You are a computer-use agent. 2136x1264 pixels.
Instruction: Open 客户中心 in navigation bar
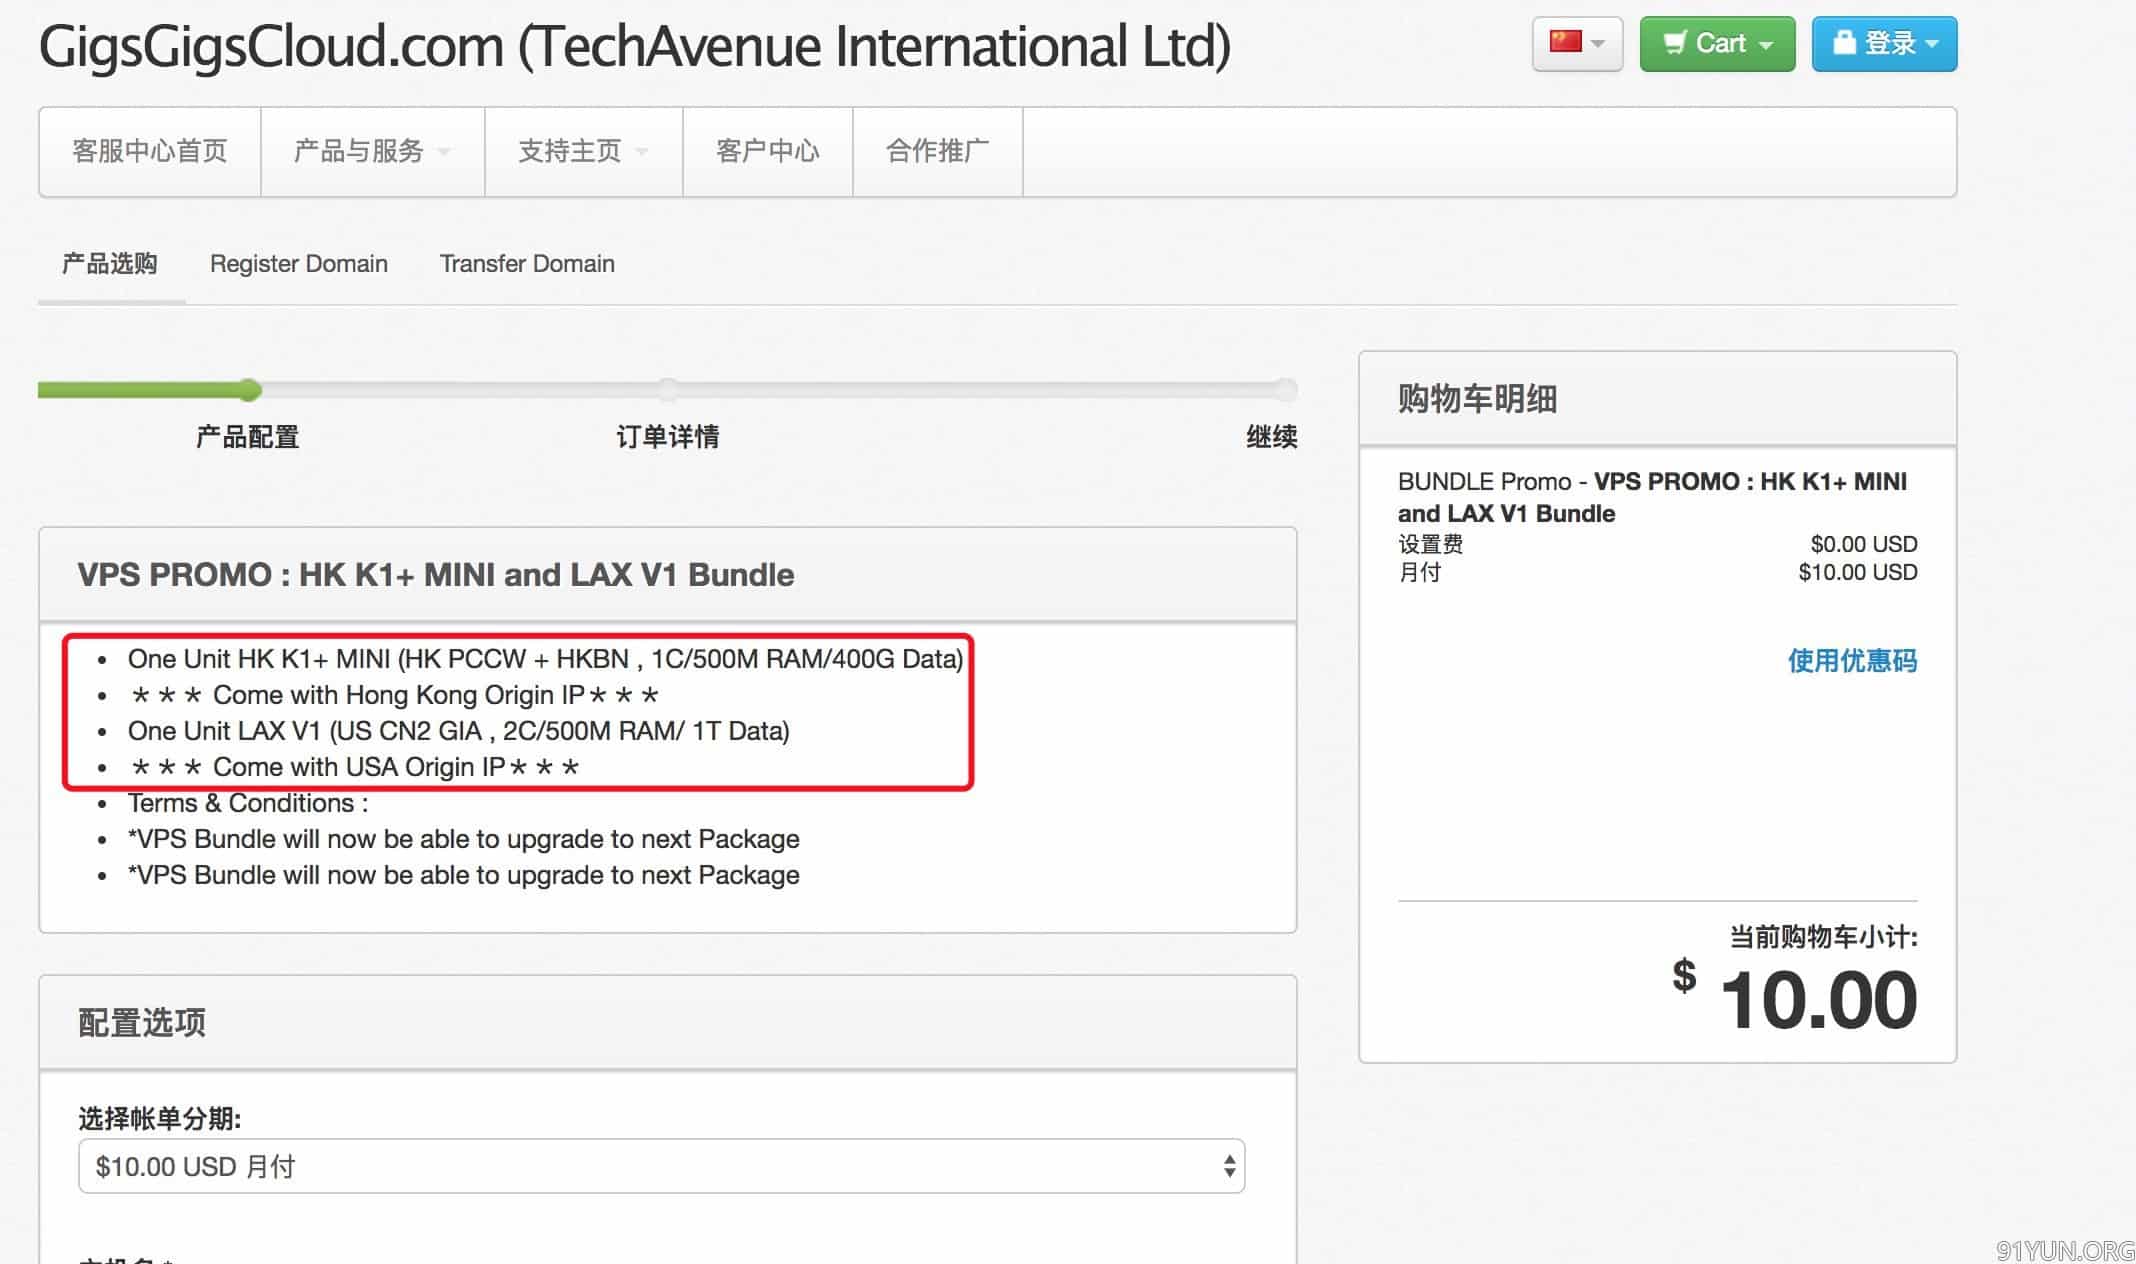768,151
